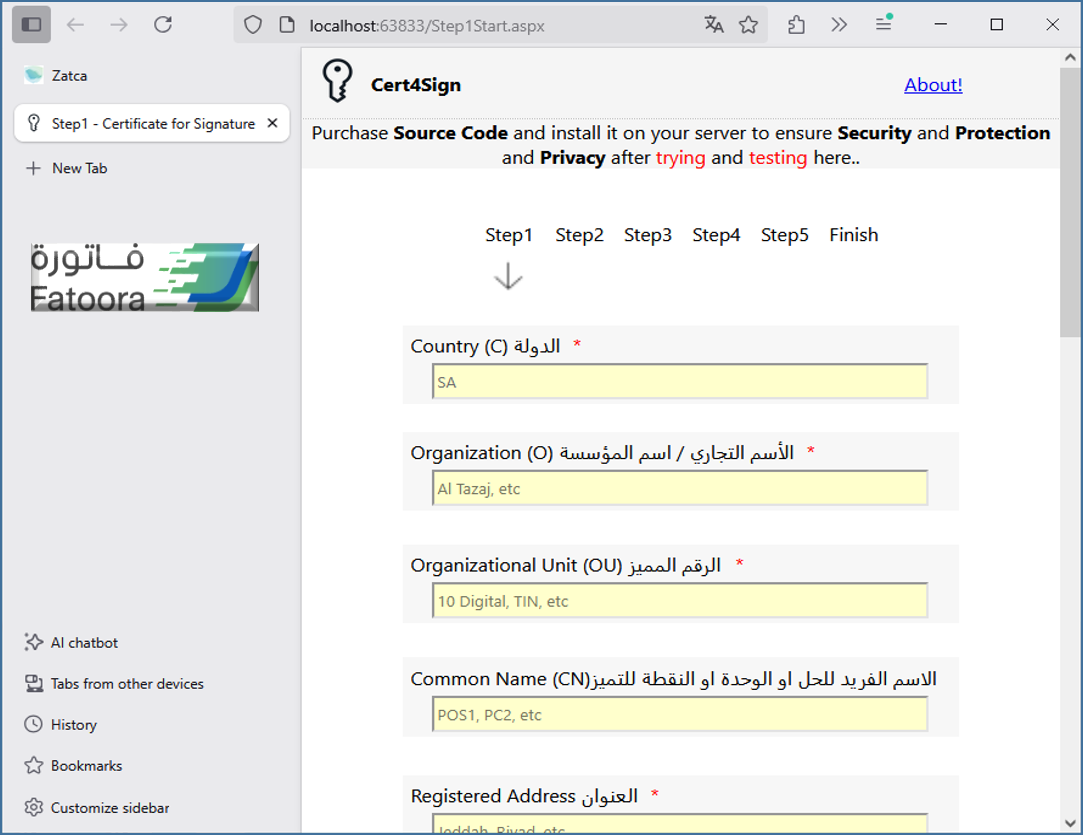Image resolution: width=1083 pixels, height=835 pixels.
Task: Switch to the Zatca tab
Action: click(70, 75)
